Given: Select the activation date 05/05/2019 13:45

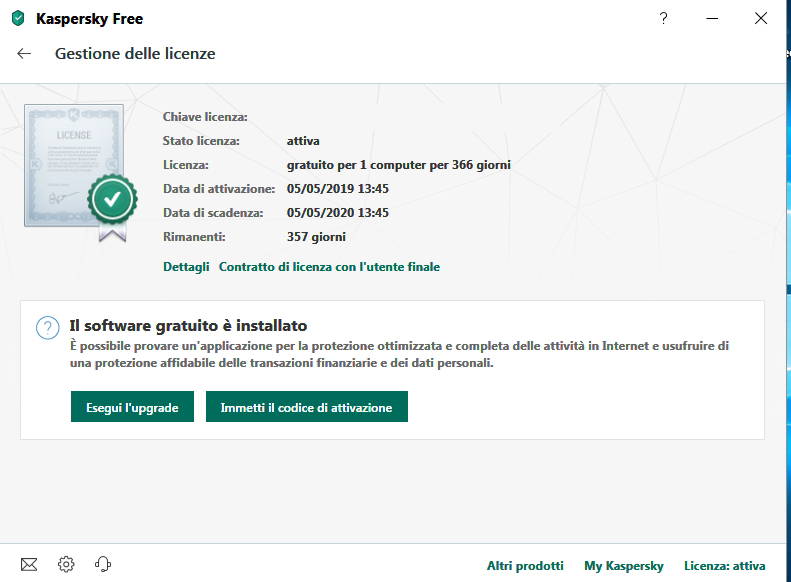Looking at the screenshot, I should pyautogui.click(x=337, y=189).
